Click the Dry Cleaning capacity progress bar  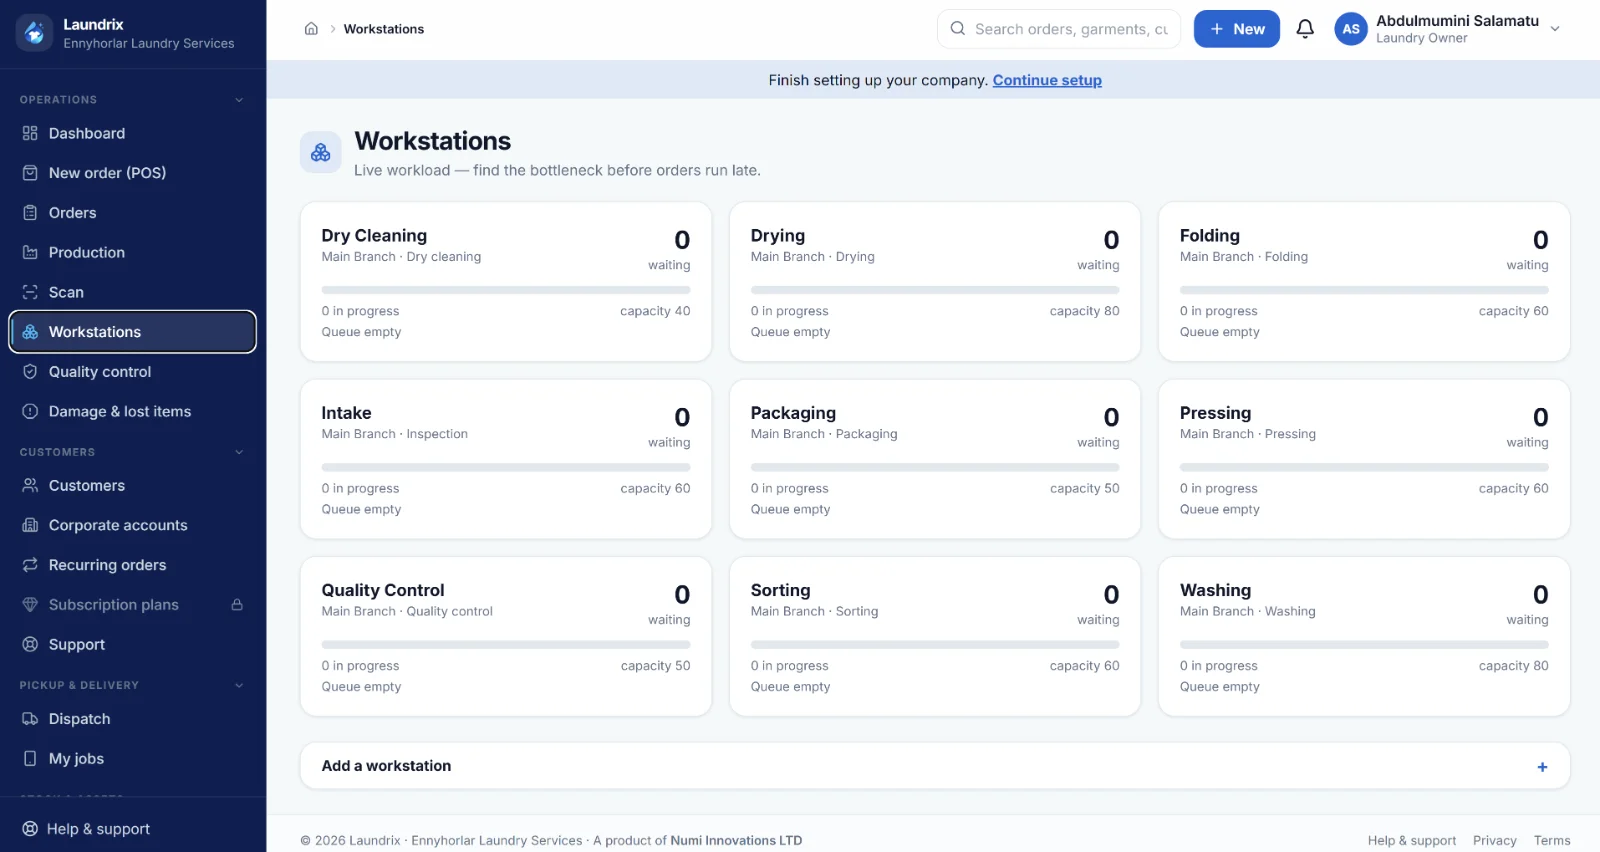[506, 290]
